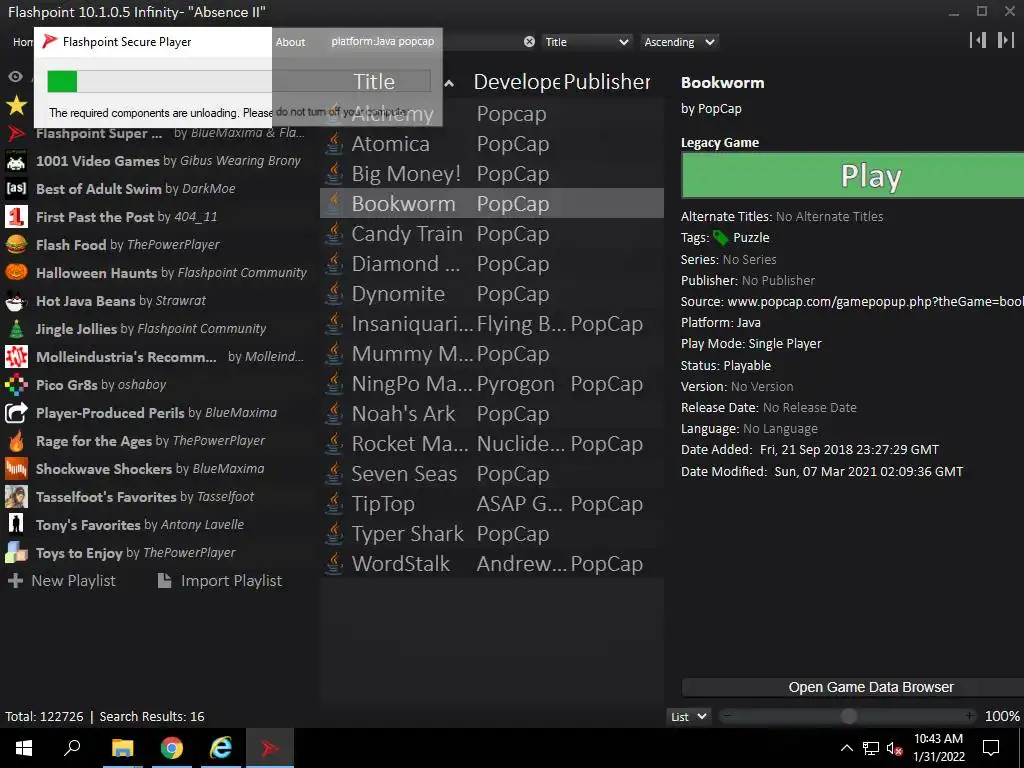Screen dimensions: 1024x768
Task: Select the Seven Seas game row
Action: (492, 473)
